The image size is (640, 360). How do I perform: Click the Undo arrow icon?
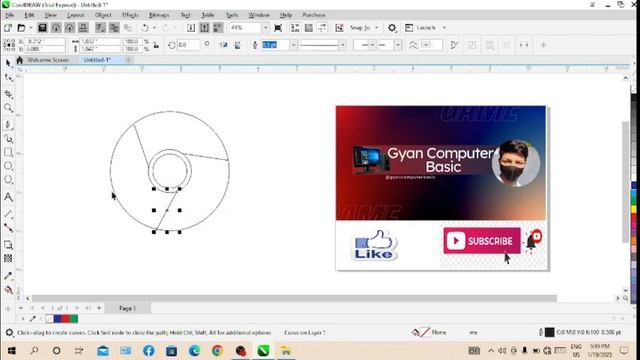click(x=145, y=28)
